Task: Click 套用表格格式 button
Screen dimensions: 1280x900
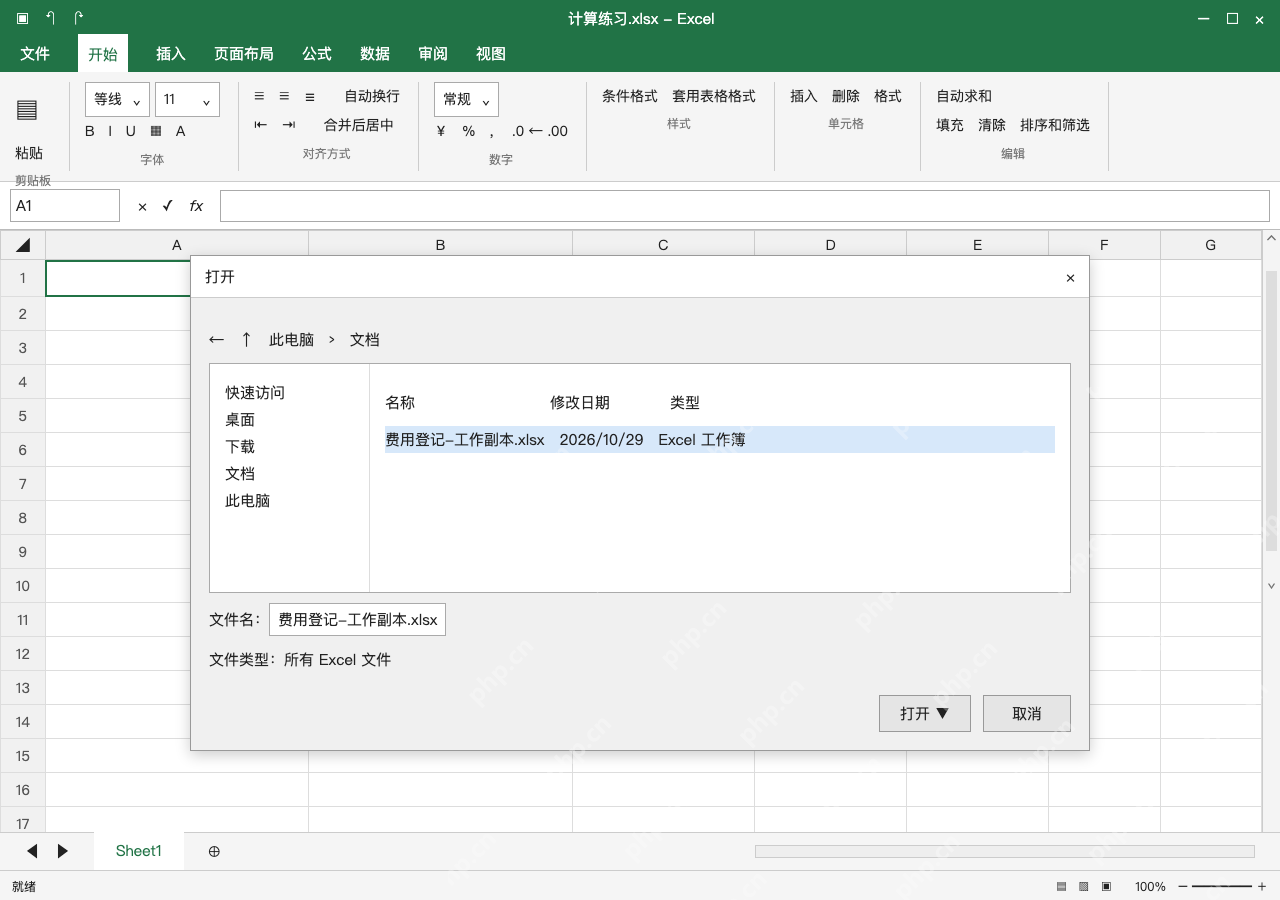Action: (x=714, y=96)
